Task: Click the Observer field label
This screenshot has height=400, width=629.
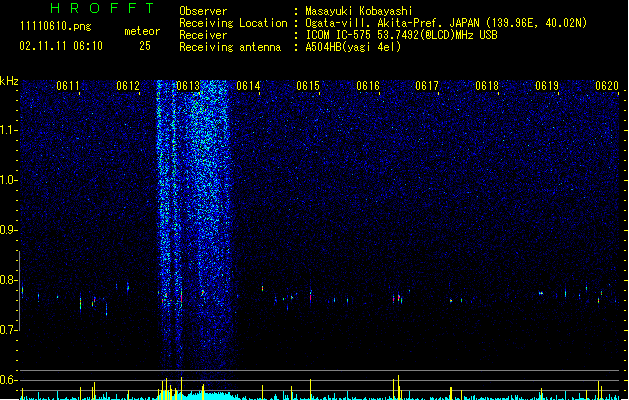Action: [x=203, y=11]
